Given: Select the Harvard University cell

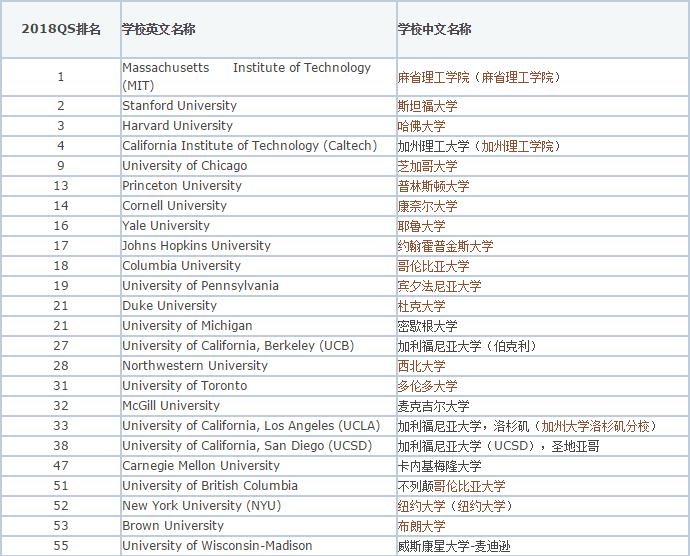Looking at the screenshot, I should [259, 125].
